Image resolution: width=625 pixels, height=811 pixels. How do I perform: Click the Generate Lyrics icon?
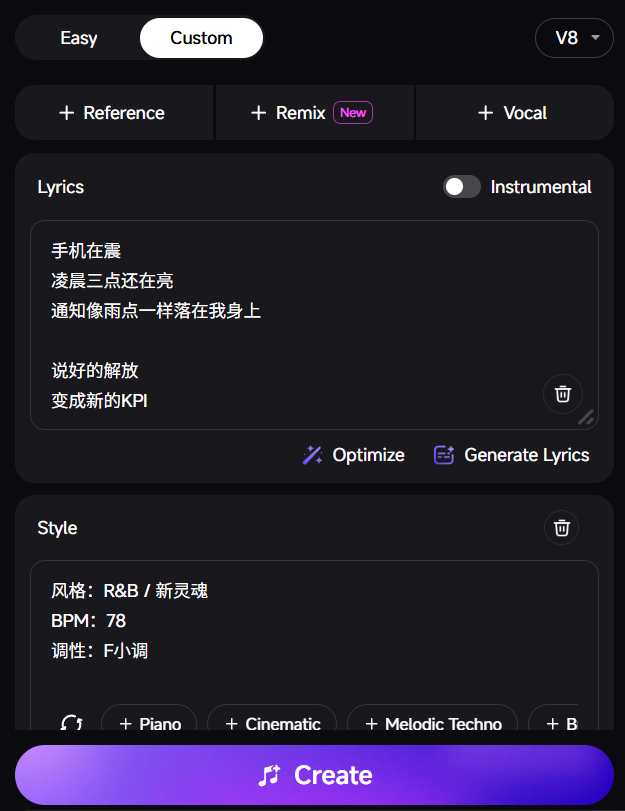click(444, 455)
